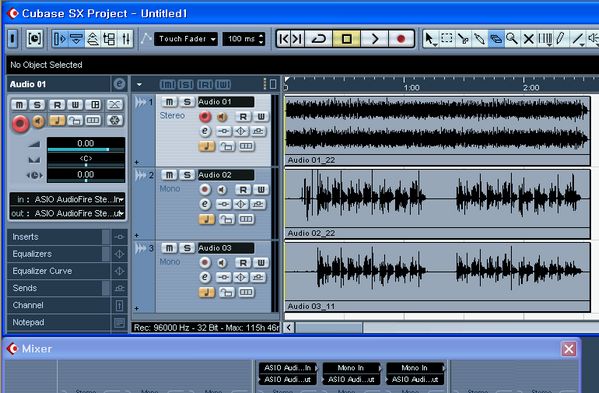Toggle global Write automation button
Image resolution: width=599 pixels, height=393 pixels.
tap(223, 84)
